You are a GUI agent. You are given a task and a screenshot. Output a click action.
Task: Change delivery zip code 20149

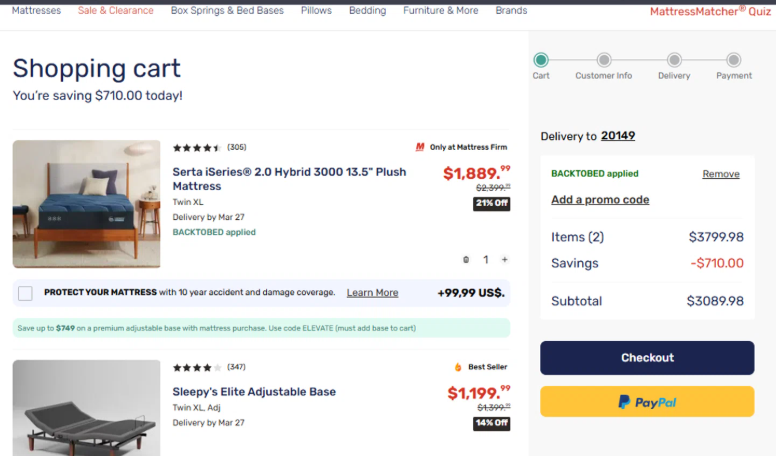(618, 136)
